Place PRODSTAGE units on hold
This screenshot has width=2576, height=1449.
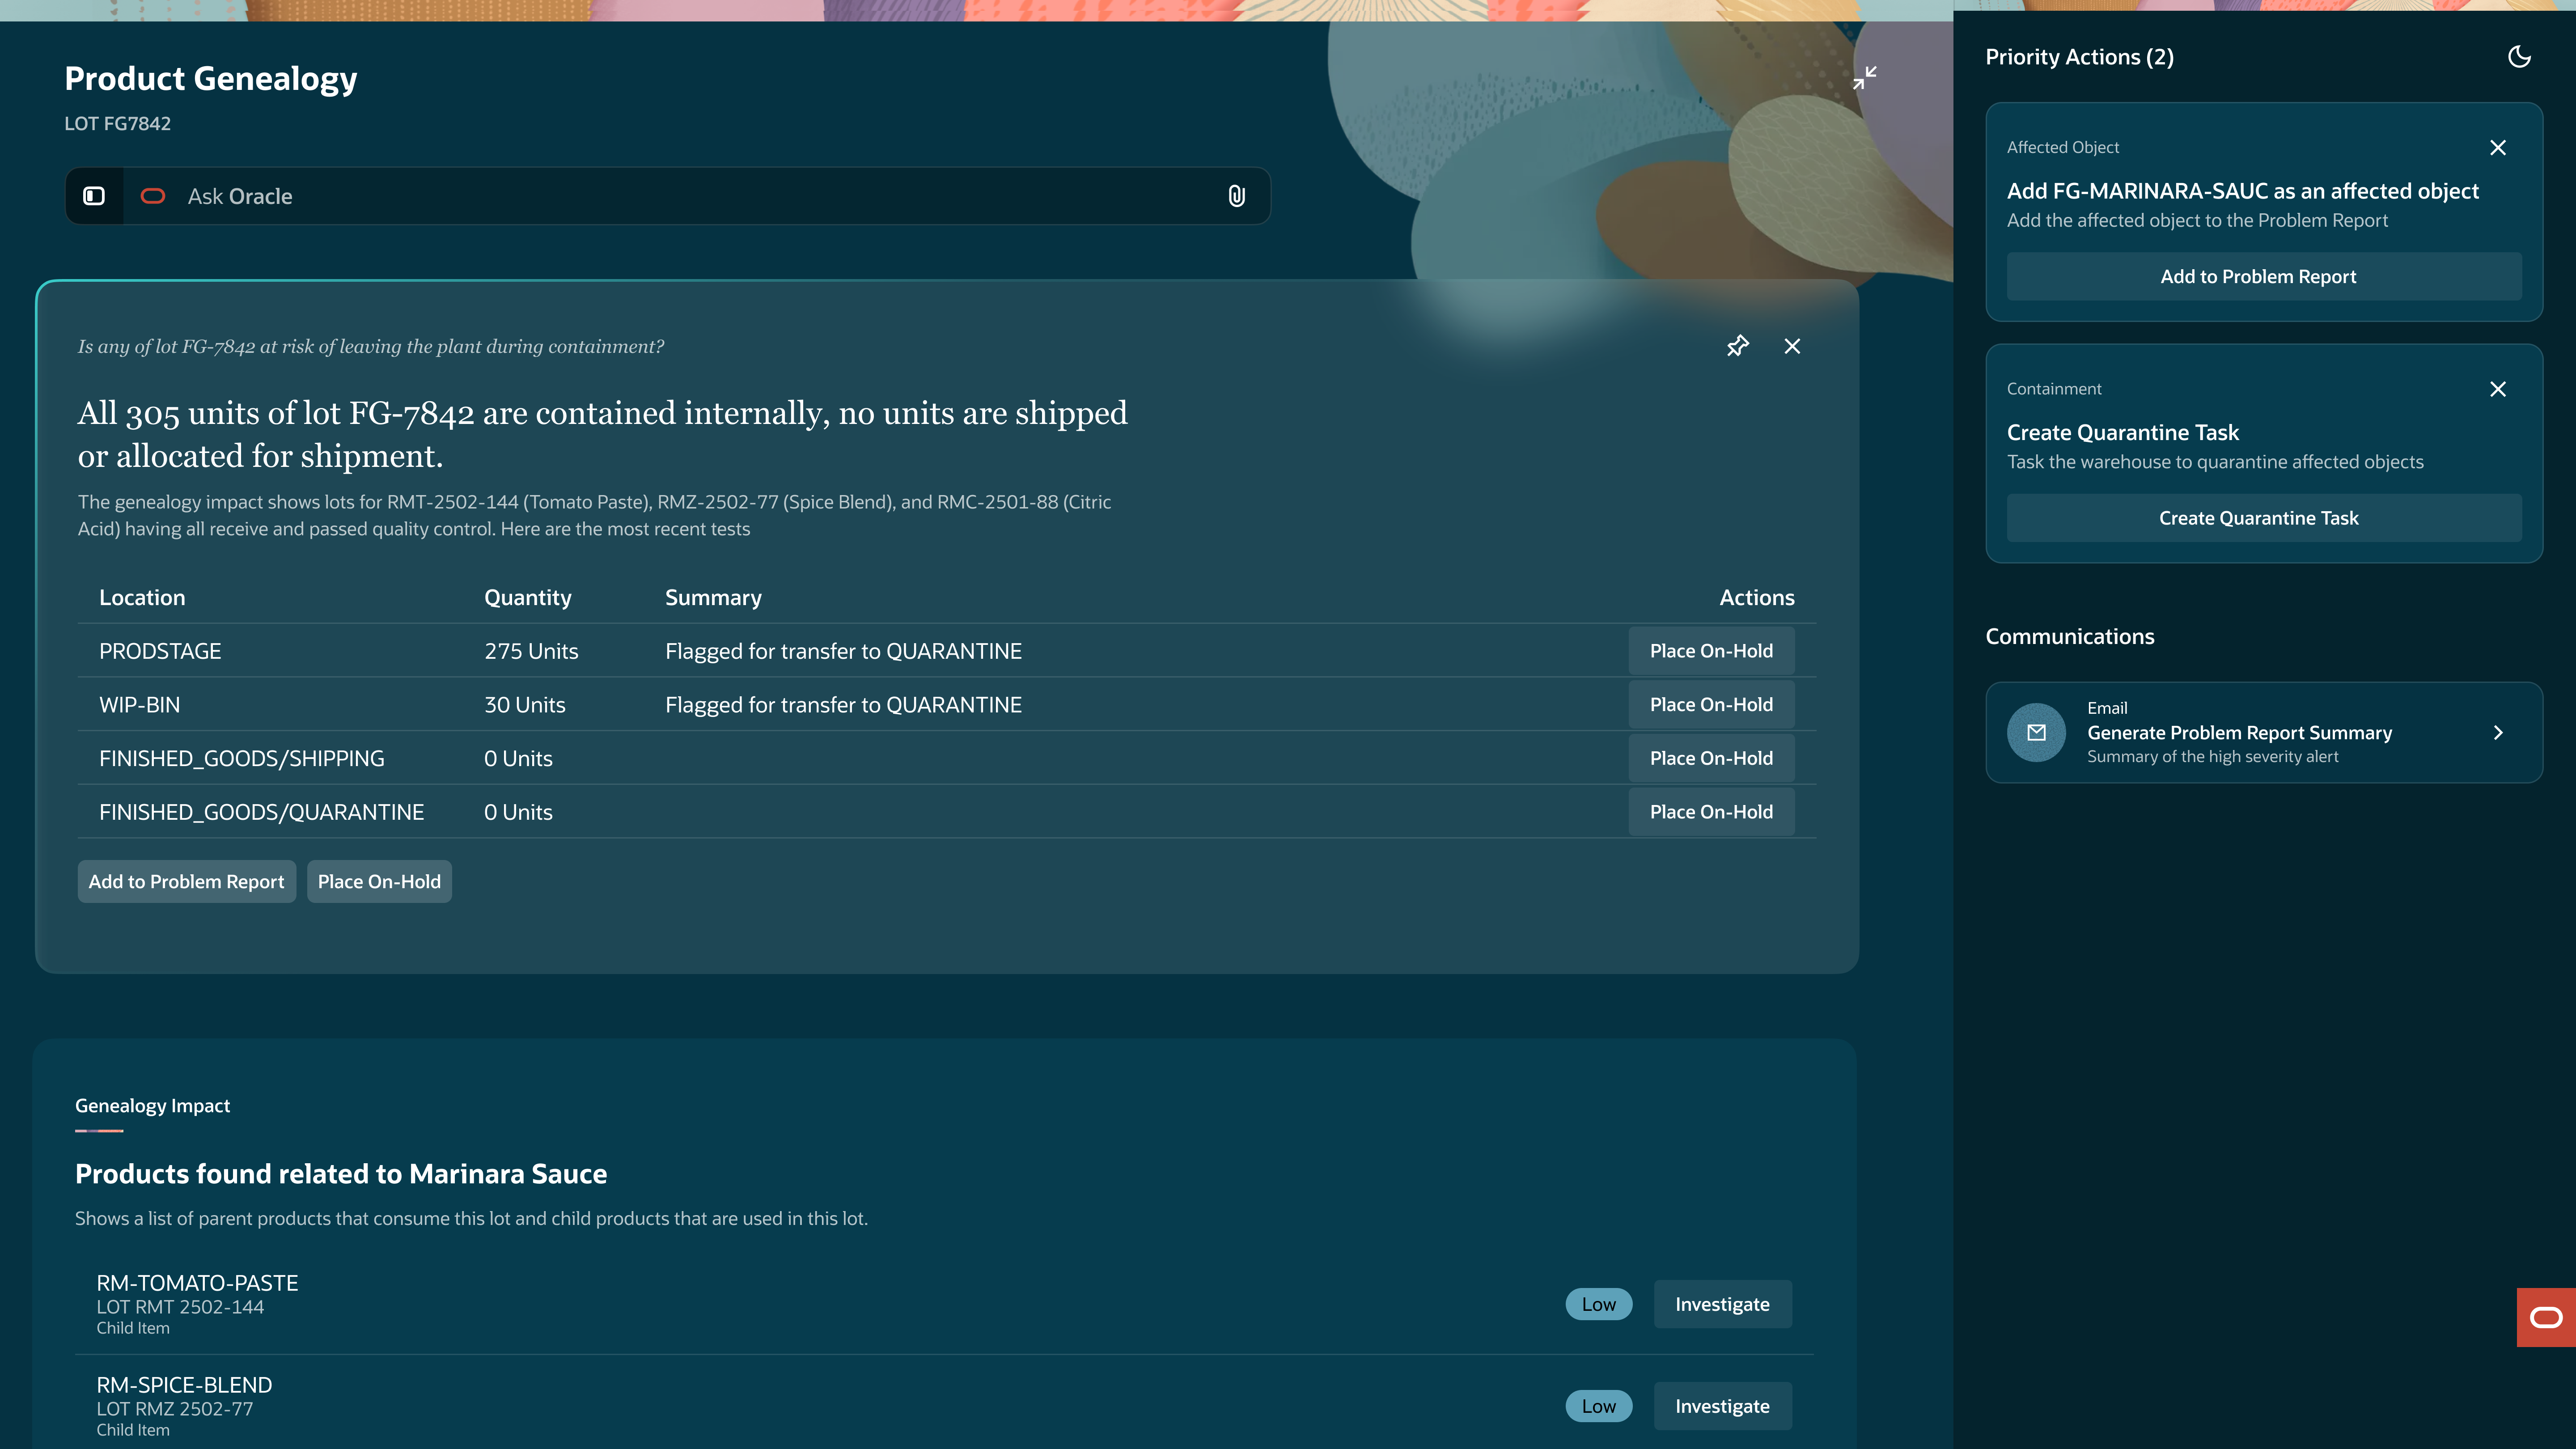pyautogui.click(x=1711, y=651)
